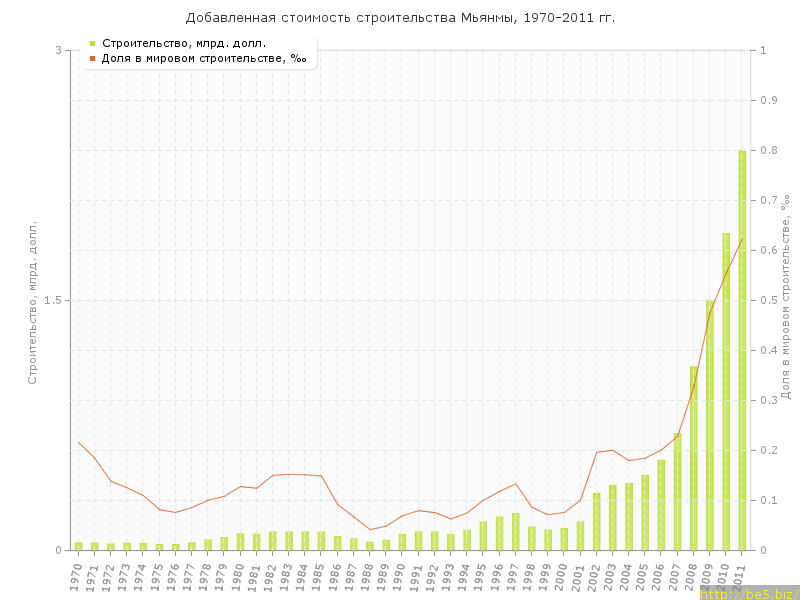
Task: Click the 1.5 value on left axis
Action: pos(54,300)
